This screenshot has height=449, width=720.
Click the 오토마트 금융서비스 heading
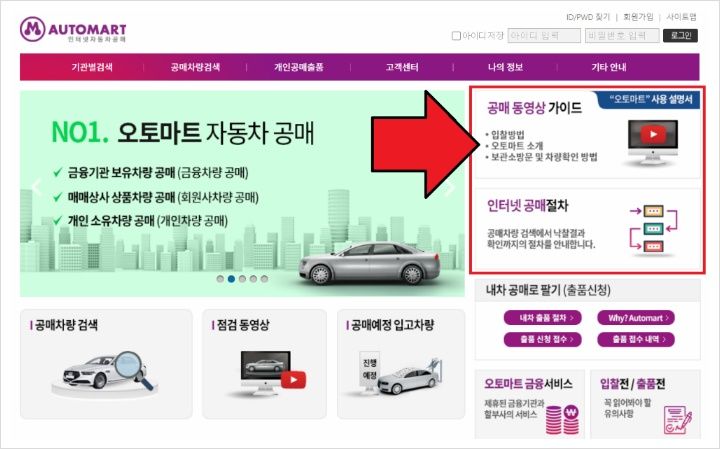click(528, 384)
